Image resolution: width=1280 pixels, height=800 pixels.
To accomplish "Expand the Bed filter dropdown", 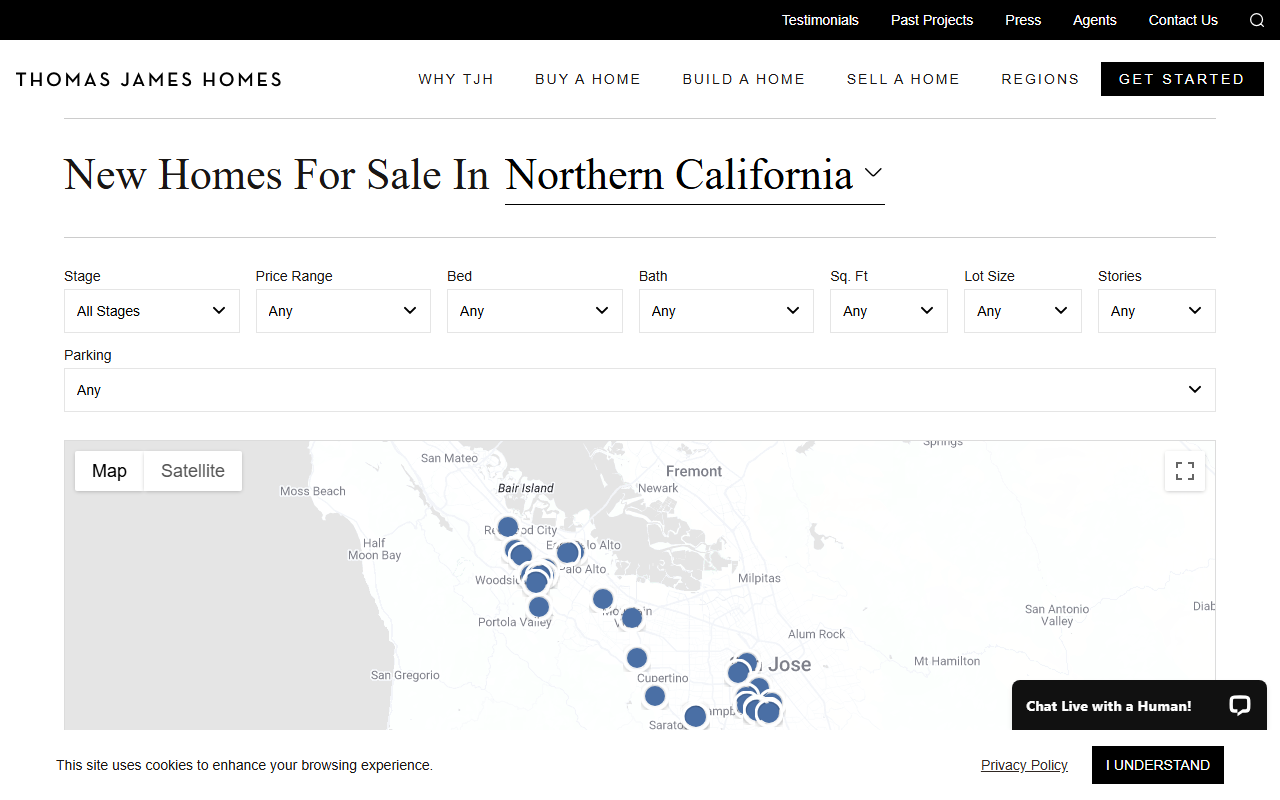I will (535, 311).
